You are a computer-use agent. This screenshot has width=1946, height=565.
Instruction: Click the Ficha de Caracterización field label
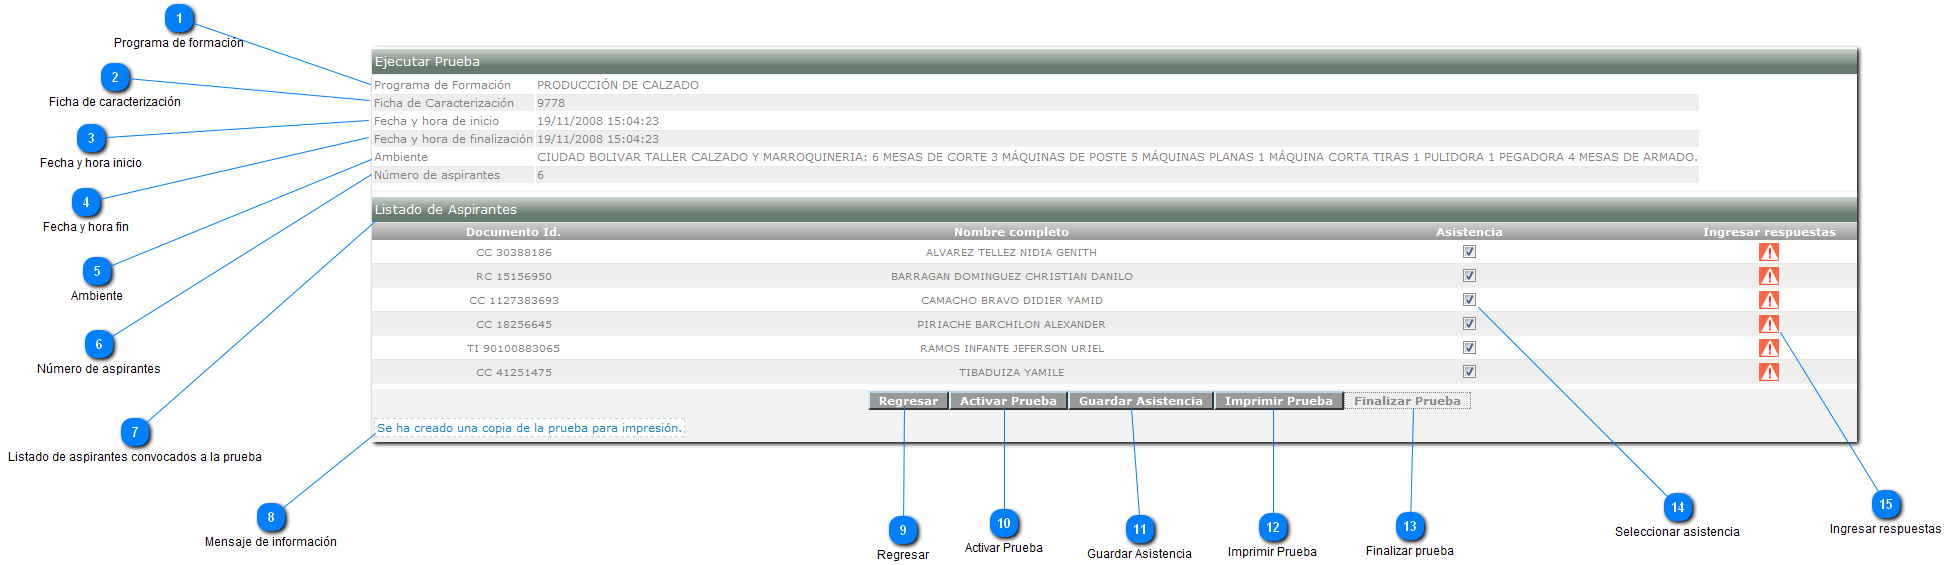tap(444, 103)
